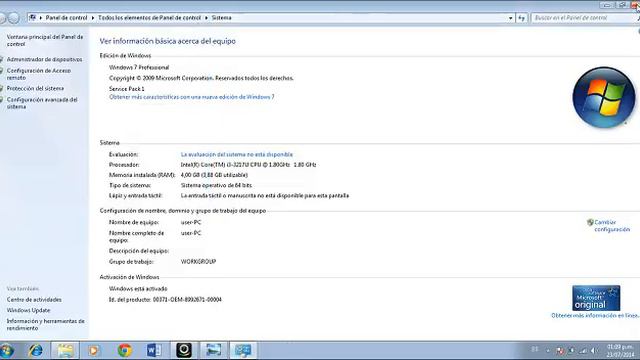Click the user-PC value beside Nombre de equipo
This screenshot has height=360, width=640.
191,222
